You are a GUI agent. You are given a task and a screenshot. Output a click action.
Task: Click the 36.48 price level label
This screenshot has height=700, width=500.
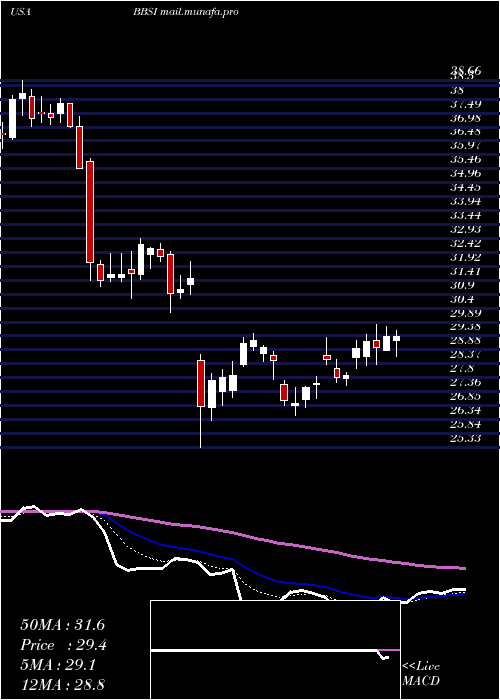466,132
